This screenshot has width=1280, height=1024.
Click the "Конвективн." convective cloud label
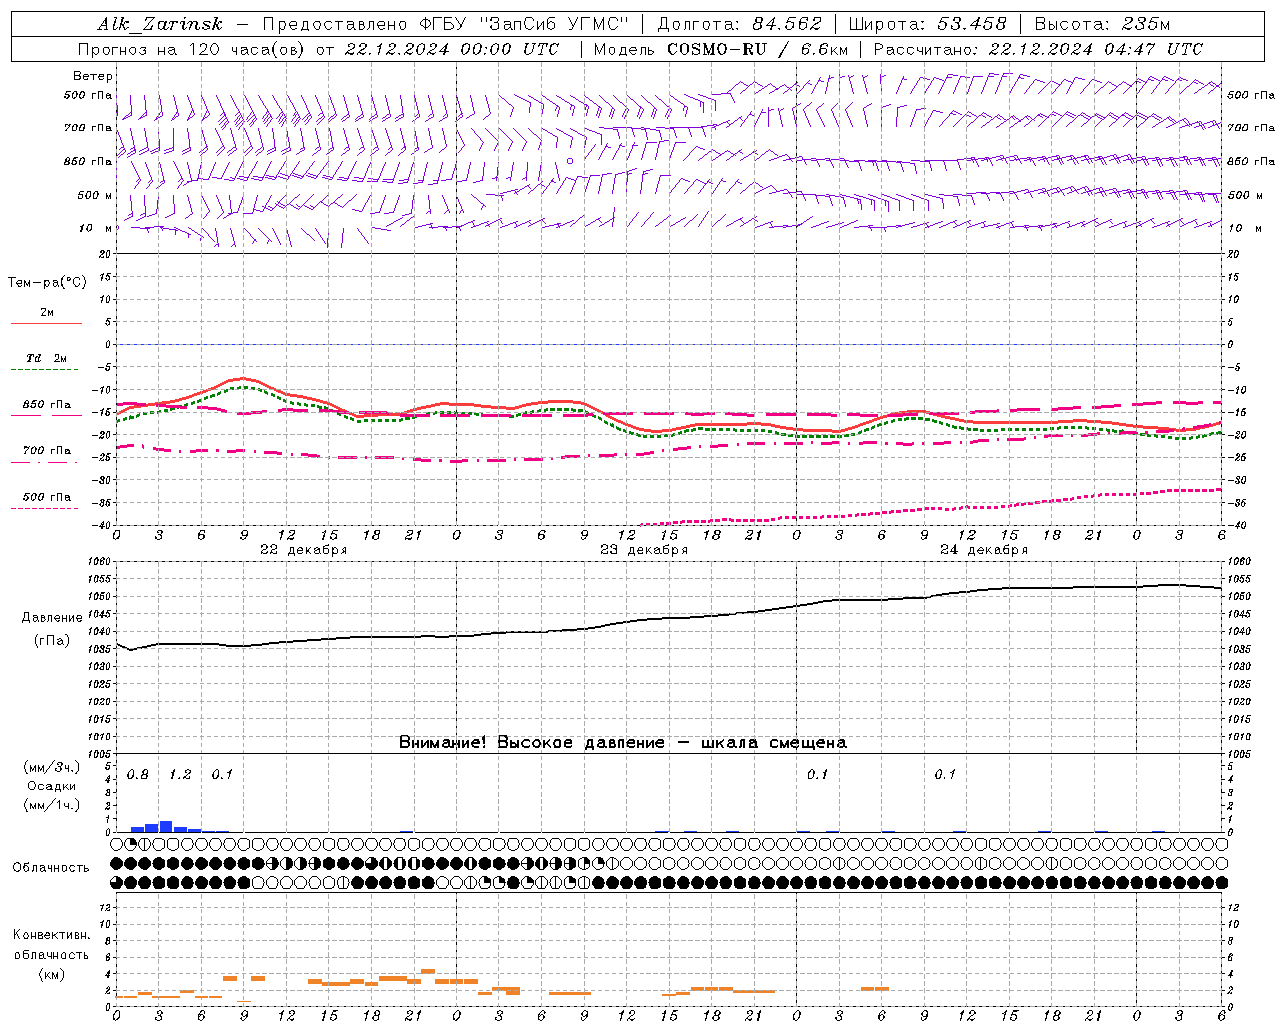[51, 935]
